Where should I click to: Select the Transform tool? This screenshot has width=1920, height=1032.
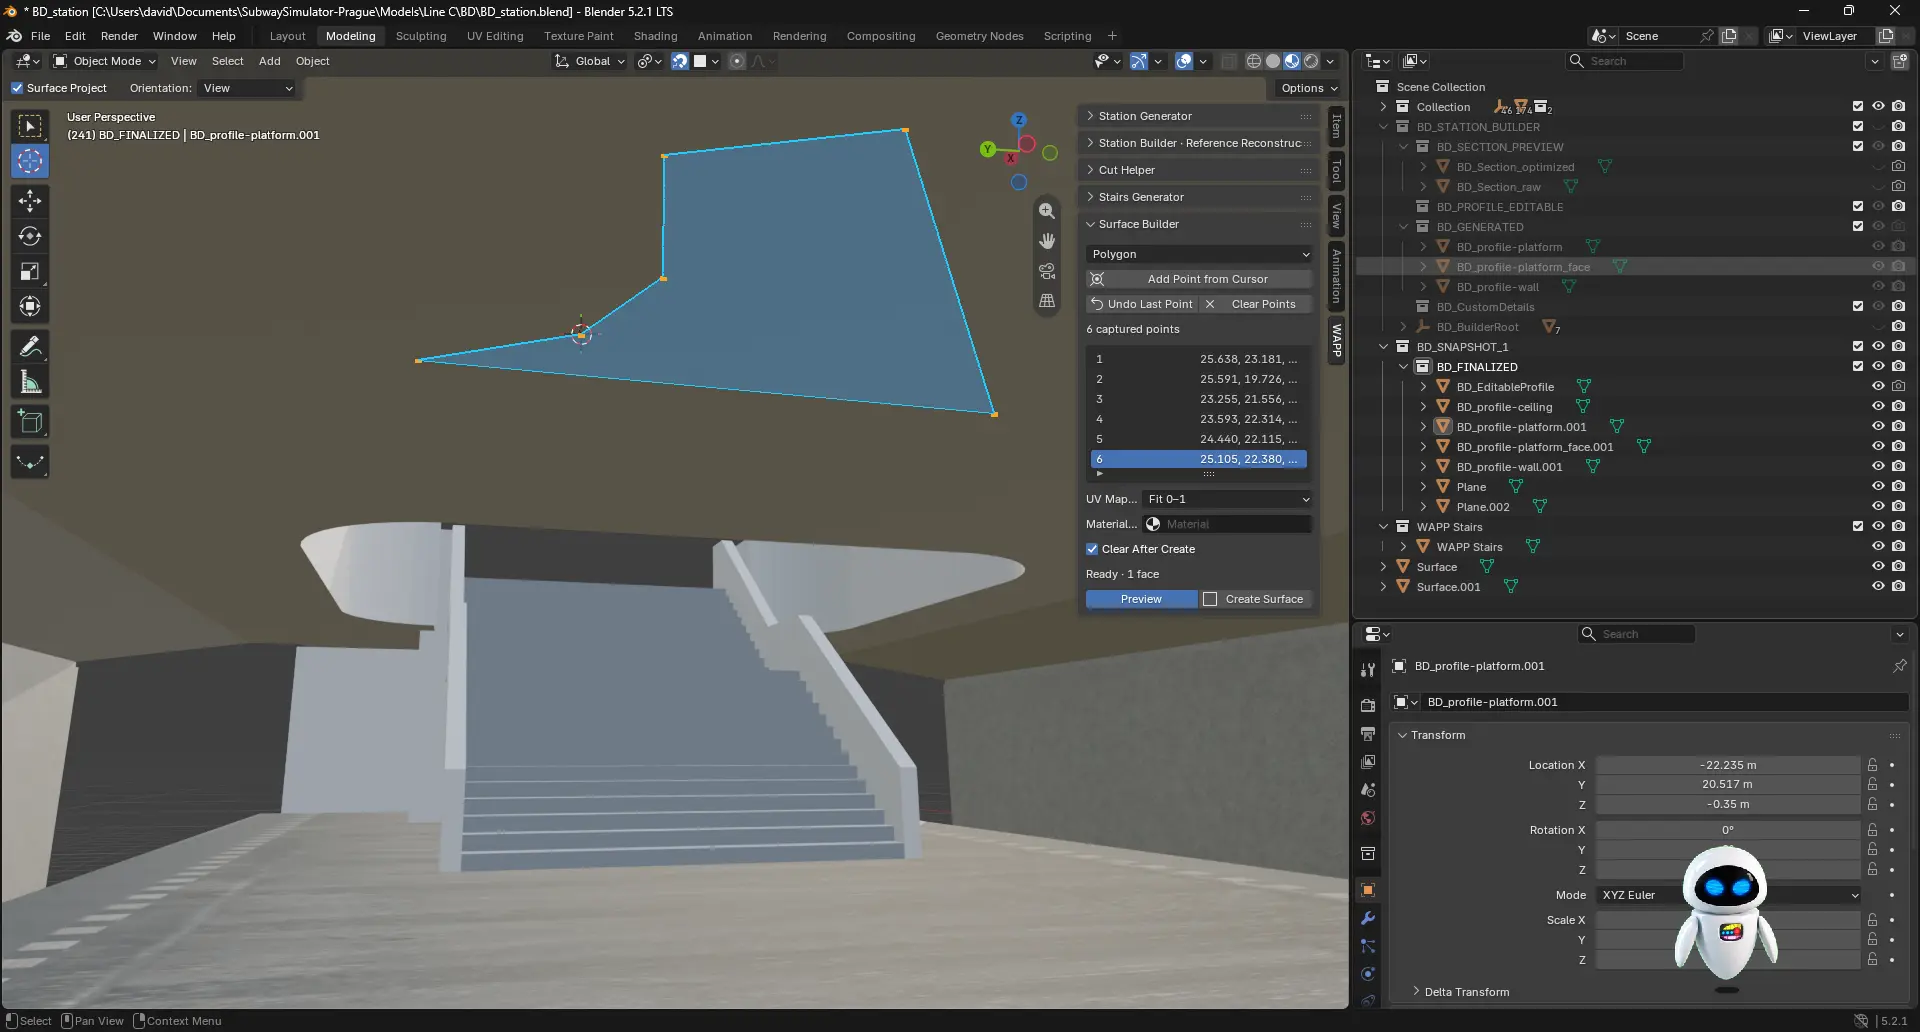click(x=30, y=306)
